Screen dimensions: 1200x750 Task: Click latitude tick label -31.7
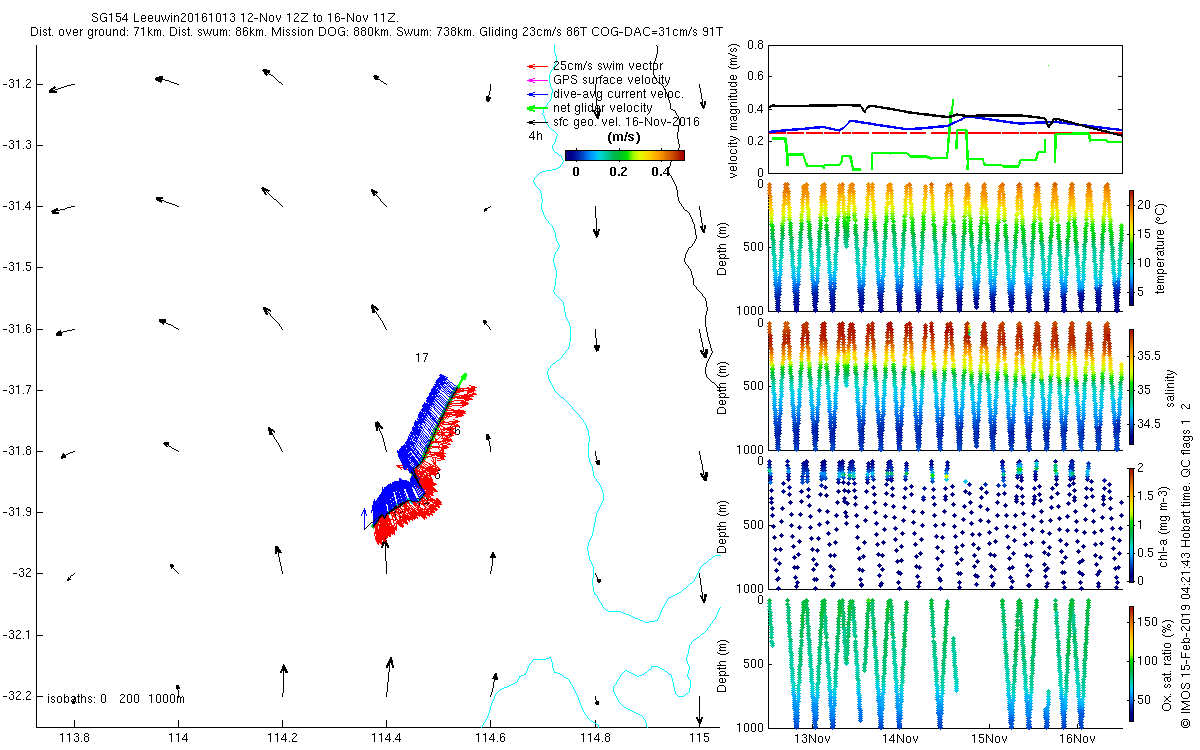click(17, 389)
